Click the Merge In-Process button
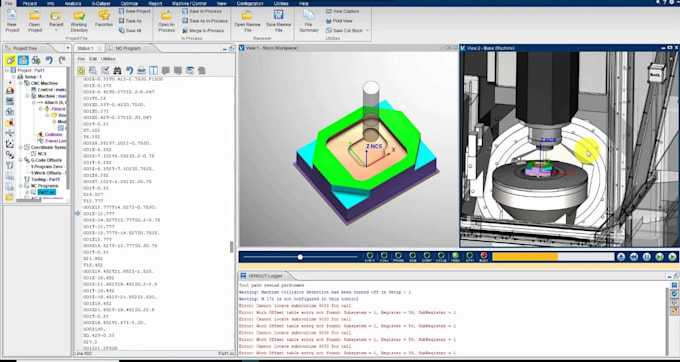 (203, 31)
